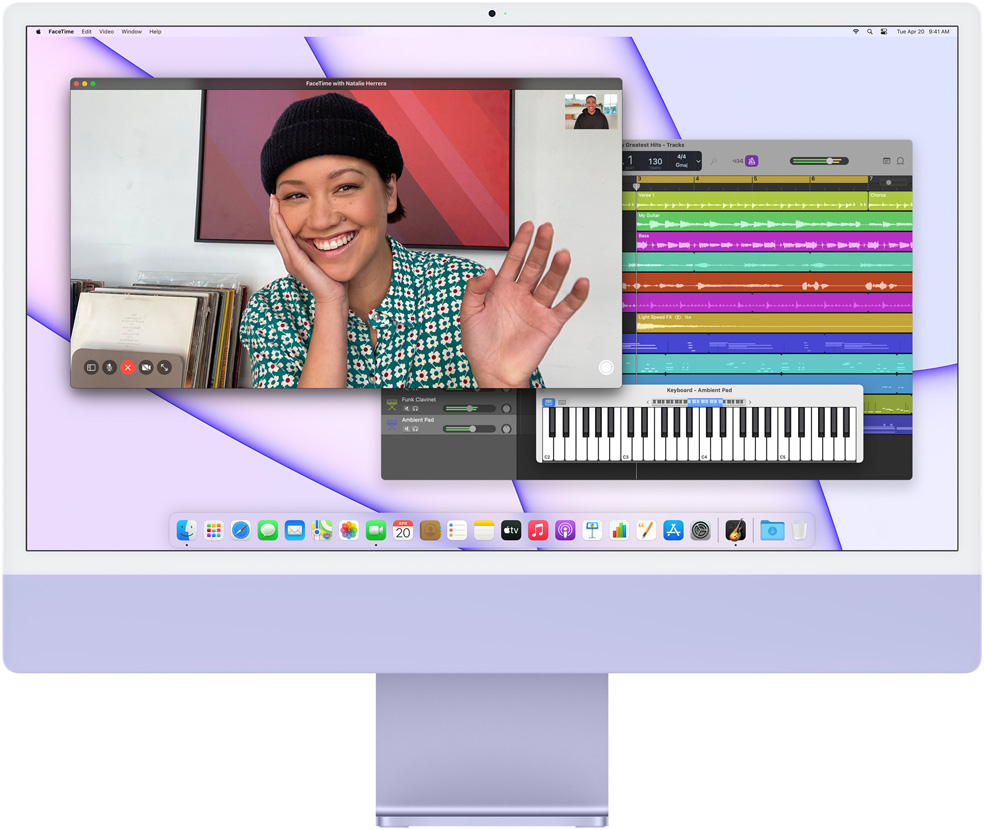This screenshot has height=830, width=984.
Task: Solo the Ambient Pad track with headphone toggle
Action: point(415,428)
